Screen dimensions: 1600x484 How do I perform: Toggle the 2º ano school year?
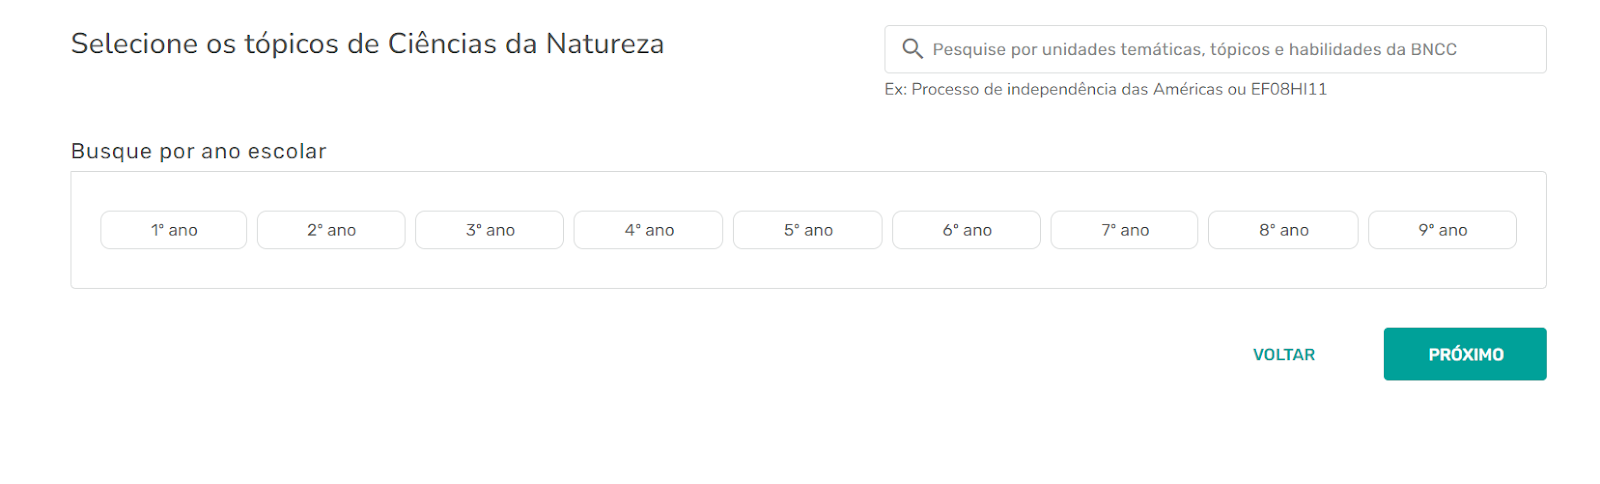click(331, 230)
